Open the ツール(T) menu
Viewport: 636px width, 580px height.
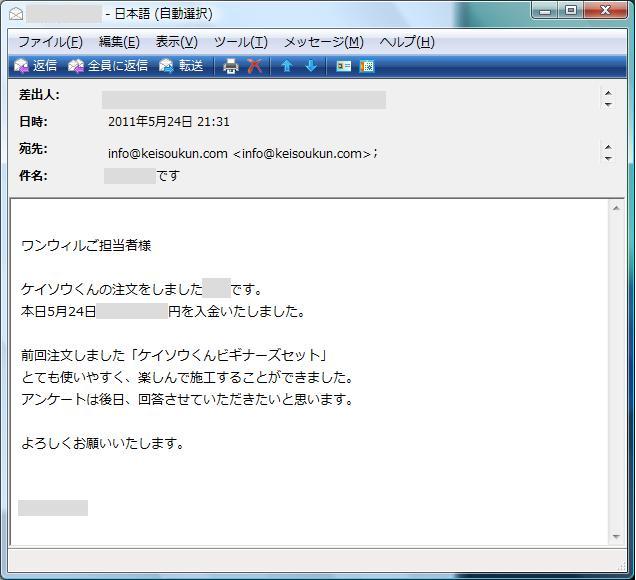tap(240, 42)
